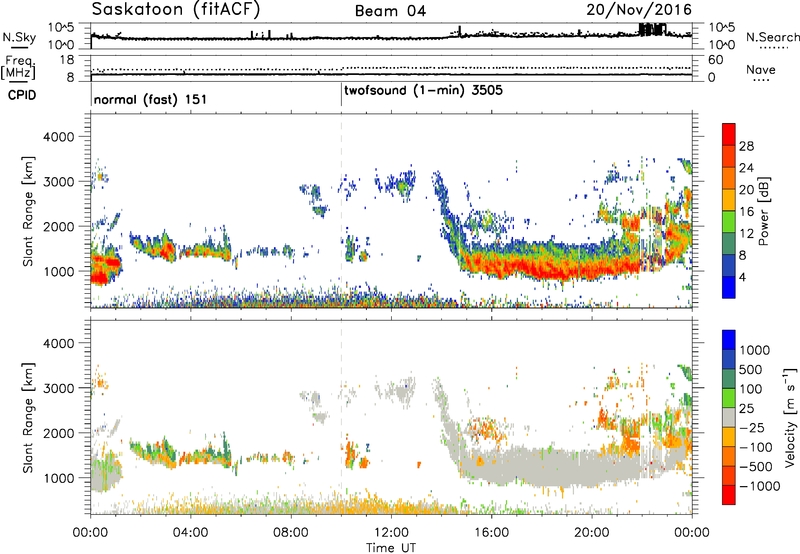Pick the light green Power segment between 12 and 16
This screenshot has height=554, width=800.
coord(729,222)
